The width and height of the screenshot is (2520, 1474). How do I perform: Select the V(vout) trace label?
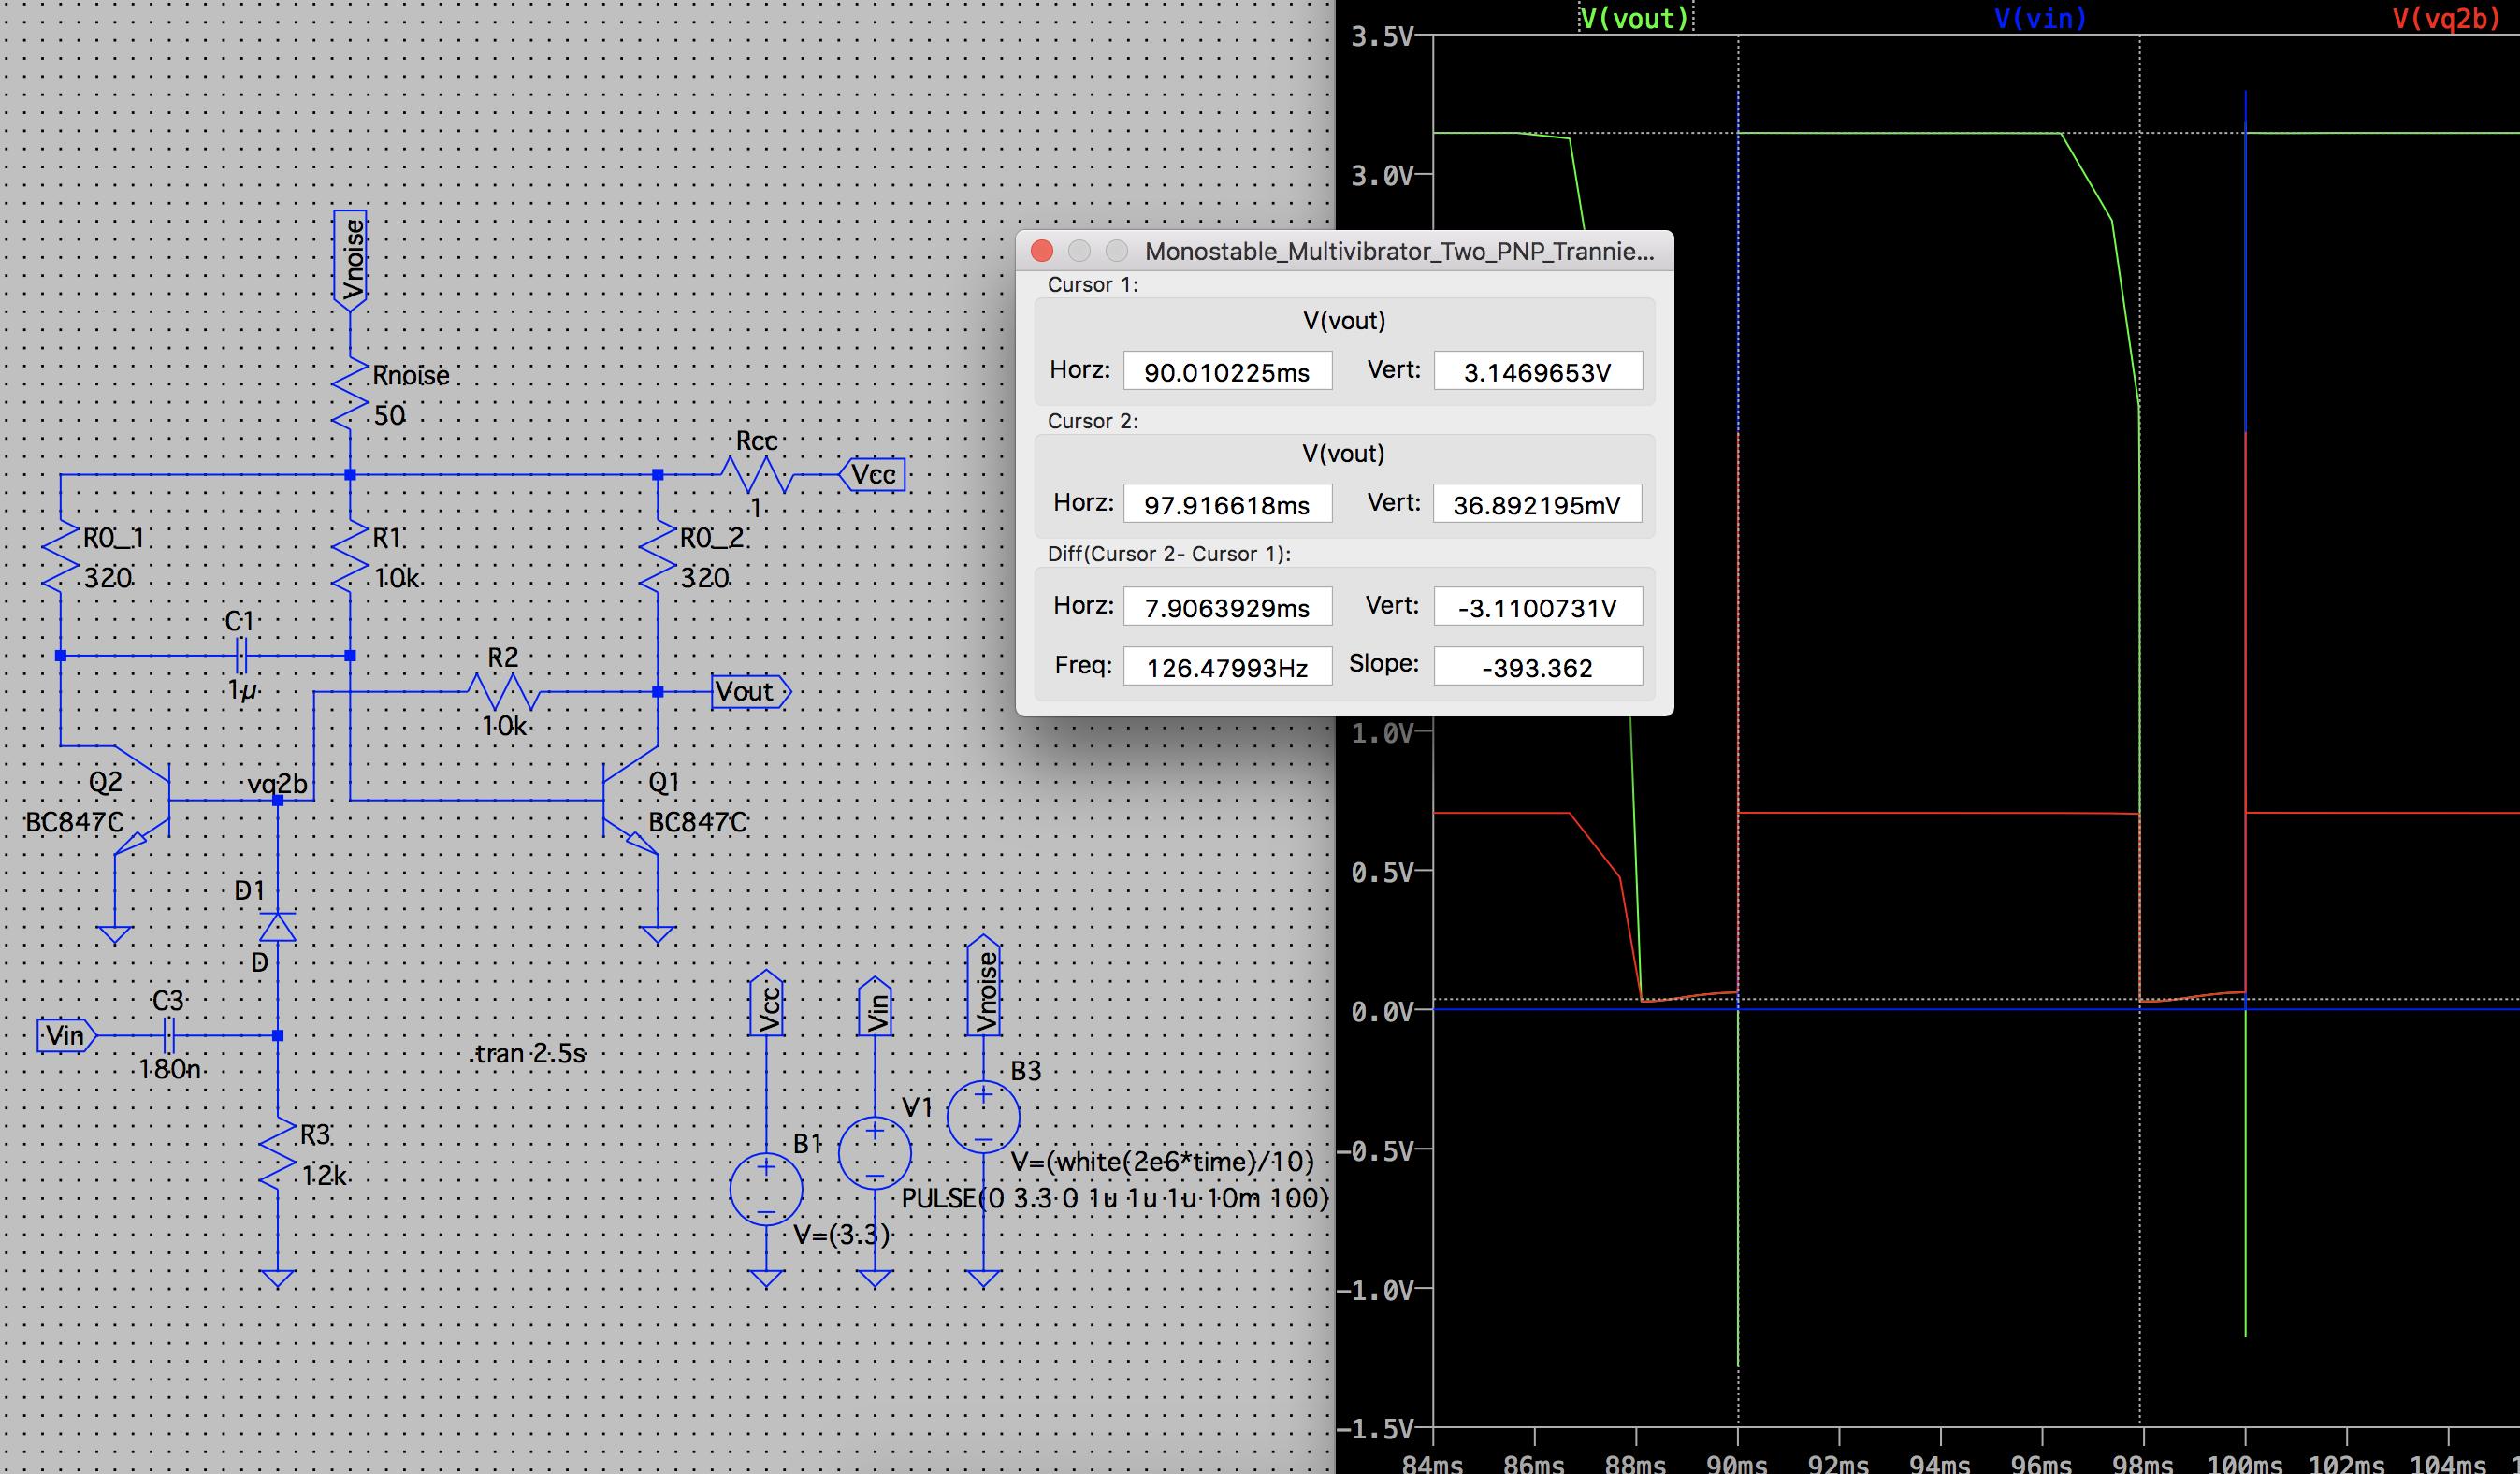[x=1634, y=18]
